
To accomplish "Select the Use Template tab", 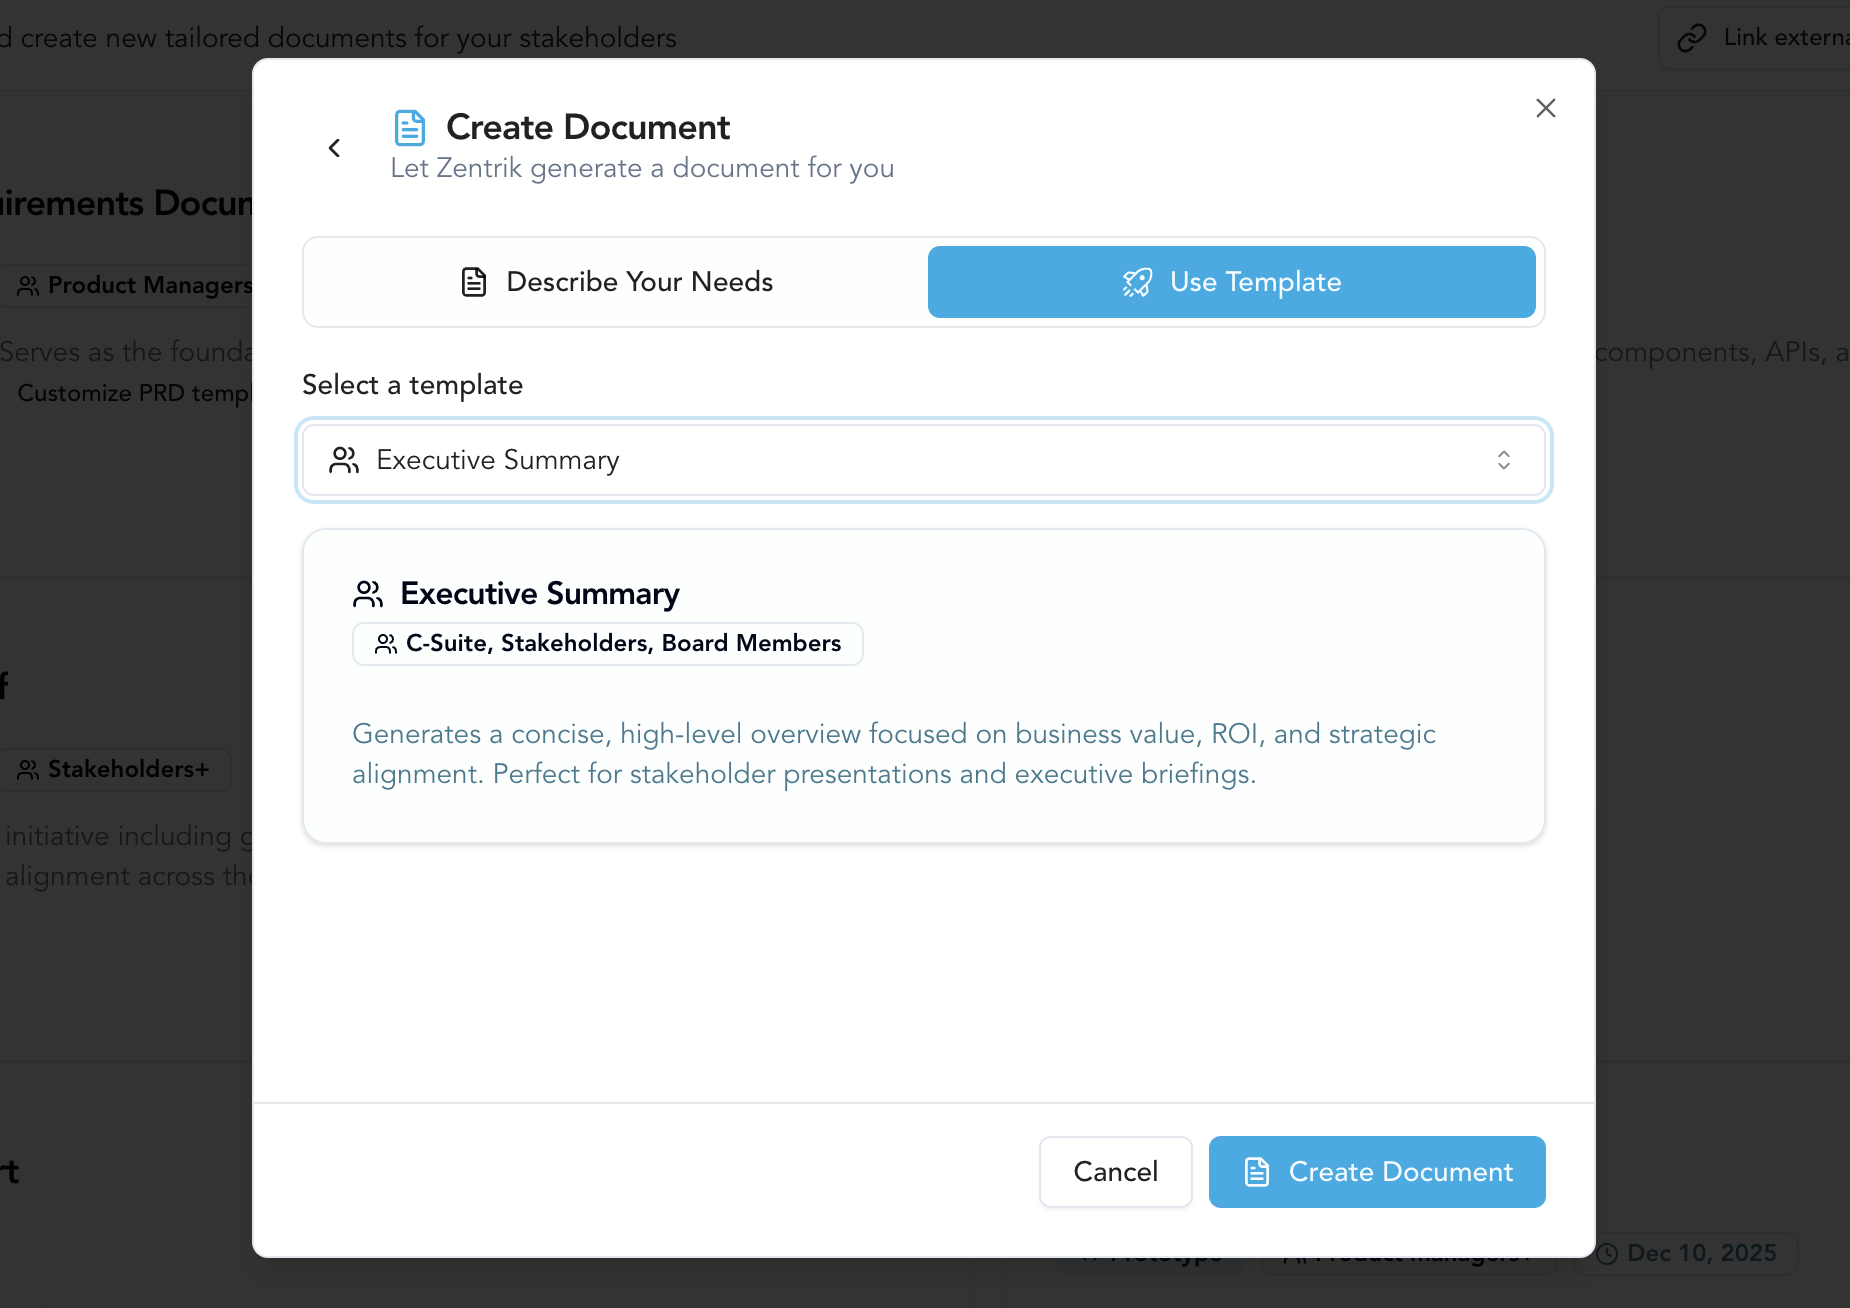I will tap(1232, 282).
